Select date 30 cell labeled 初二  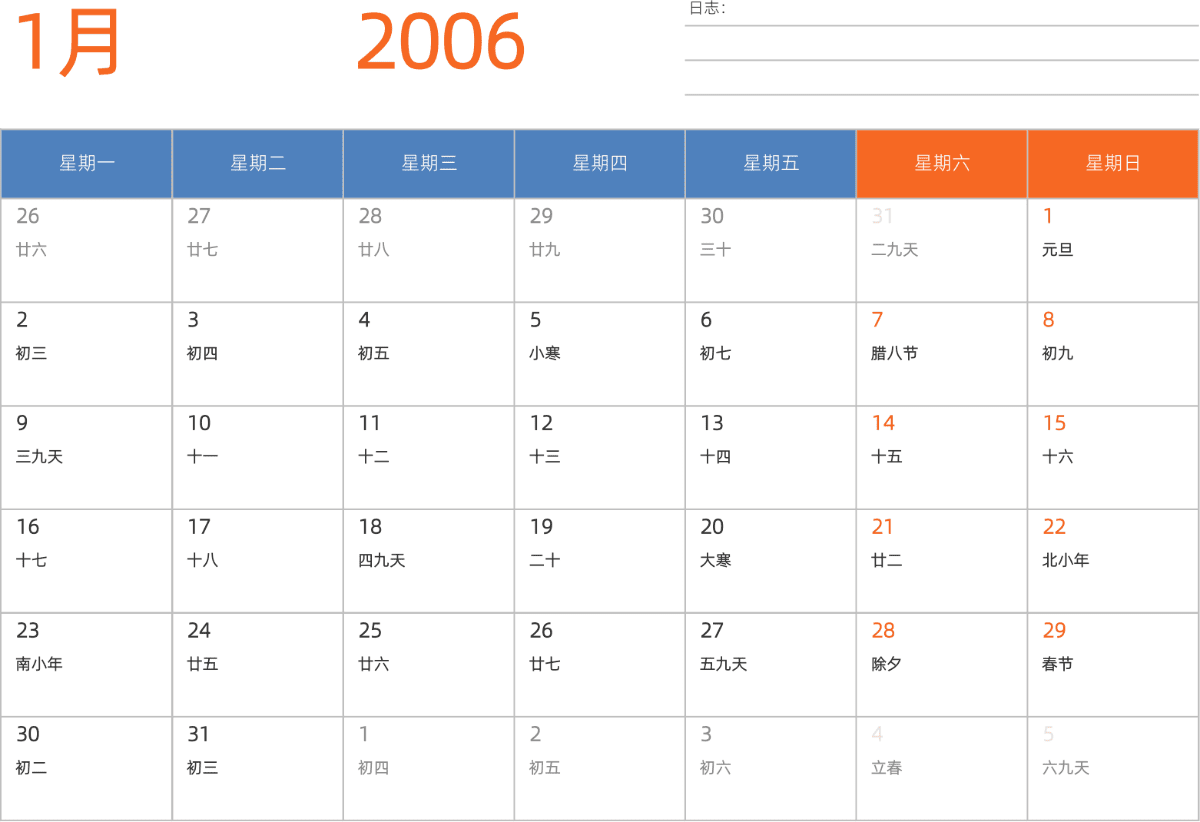coord(87,769)
